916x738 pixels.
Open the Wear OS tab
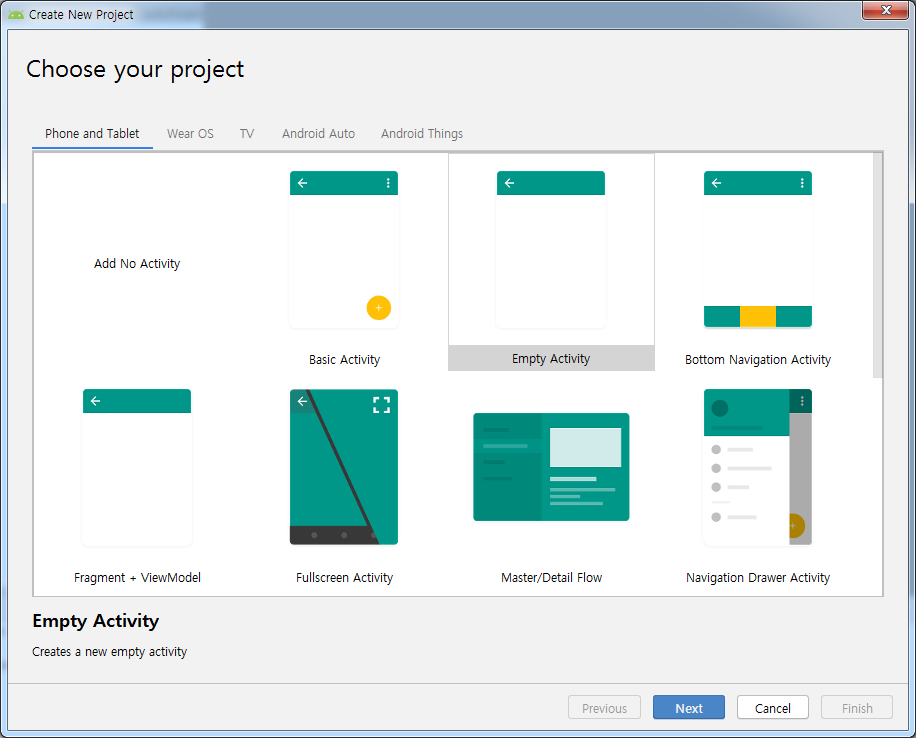[x=190, y=134]
